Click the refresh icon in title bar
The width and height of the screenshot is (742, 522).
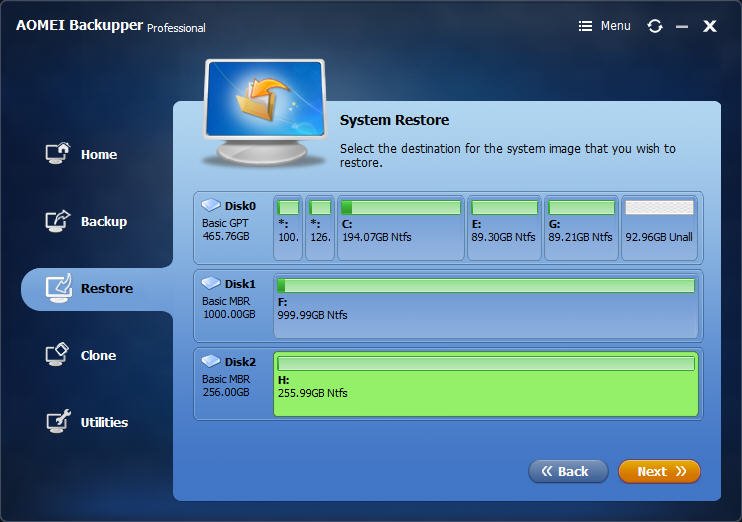point(655,26)
